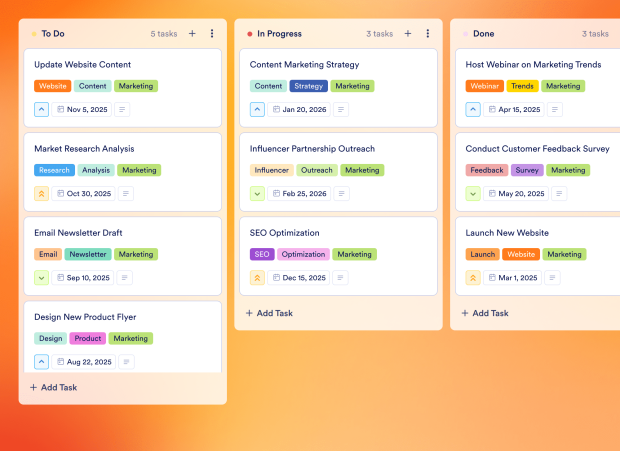Viewport: 620px width, 451px height.
Task: Open the Design New Product Flyer task
Action: coord(85,317)
